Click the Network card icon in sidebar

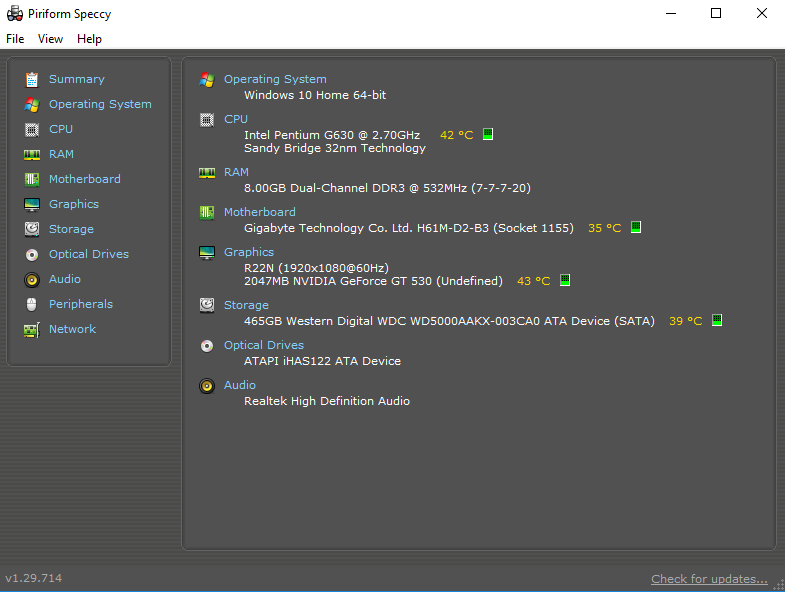[32, 330]
